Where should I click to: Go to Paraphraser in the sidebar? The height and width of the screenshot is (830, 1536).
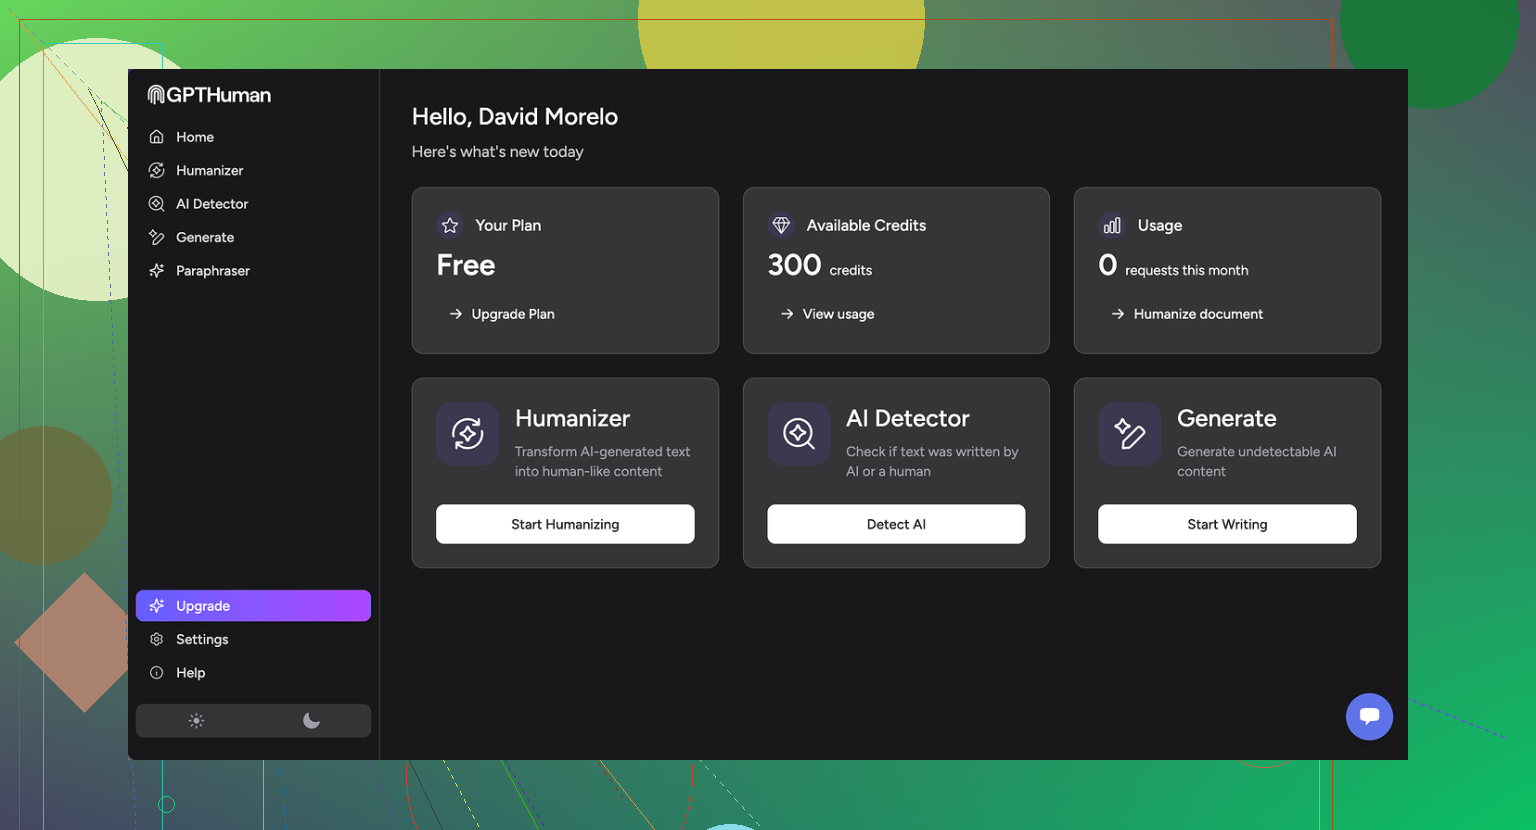coord(212,271)
